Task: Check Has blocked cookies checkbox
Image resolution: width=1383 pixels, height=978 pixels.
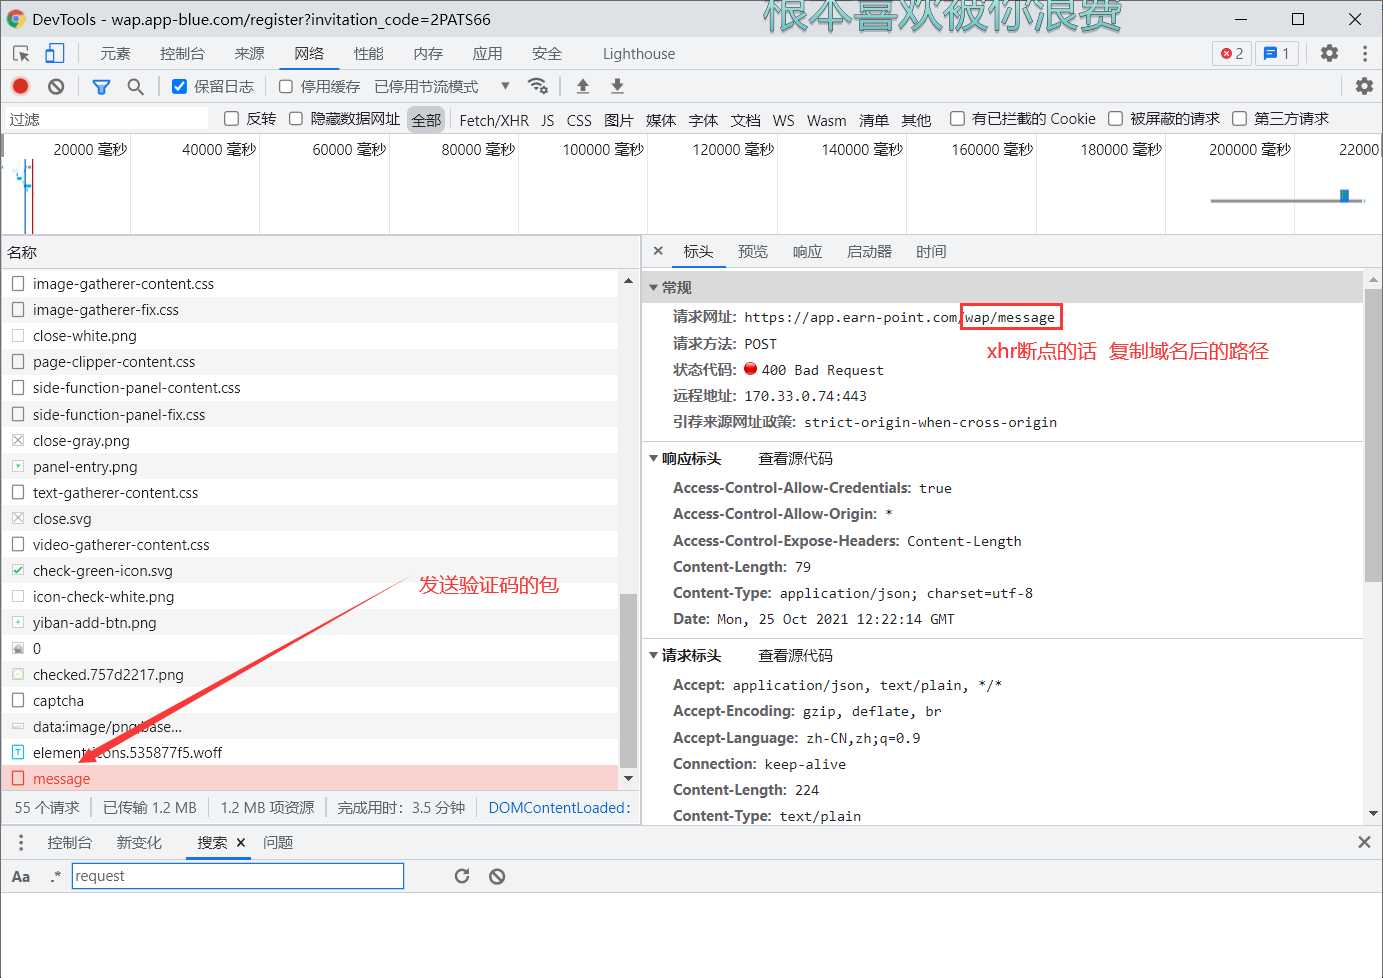Action: [x=957, y=119]
